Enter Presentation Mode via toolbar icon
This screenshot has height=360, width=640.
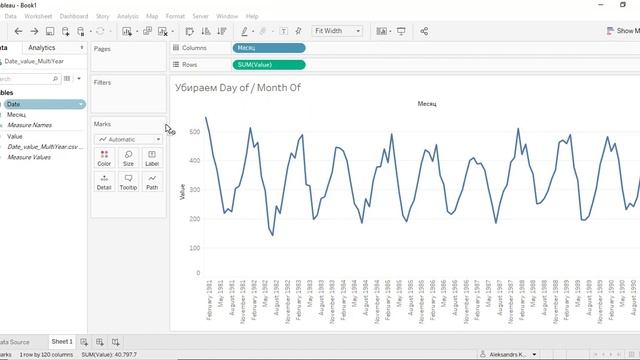point(401,31)
